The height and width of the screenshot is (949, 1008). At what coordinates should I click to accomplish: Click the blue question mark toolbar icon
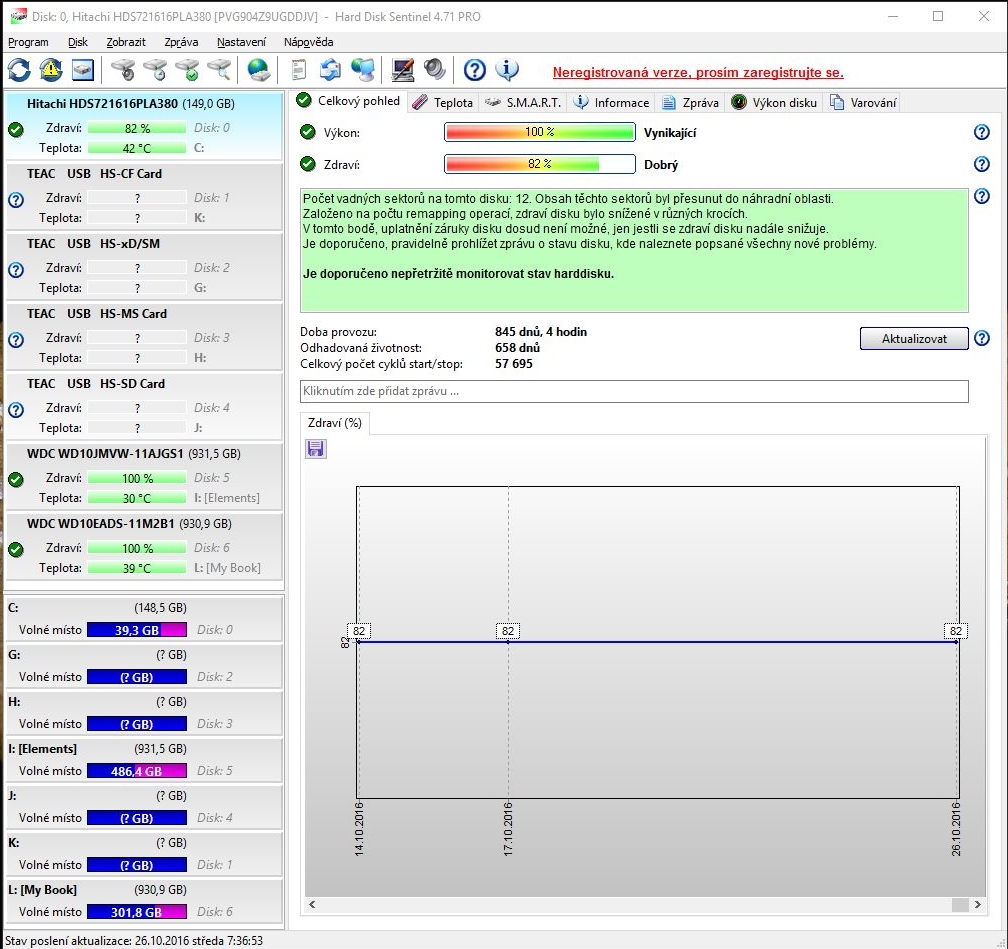(475, 70)
